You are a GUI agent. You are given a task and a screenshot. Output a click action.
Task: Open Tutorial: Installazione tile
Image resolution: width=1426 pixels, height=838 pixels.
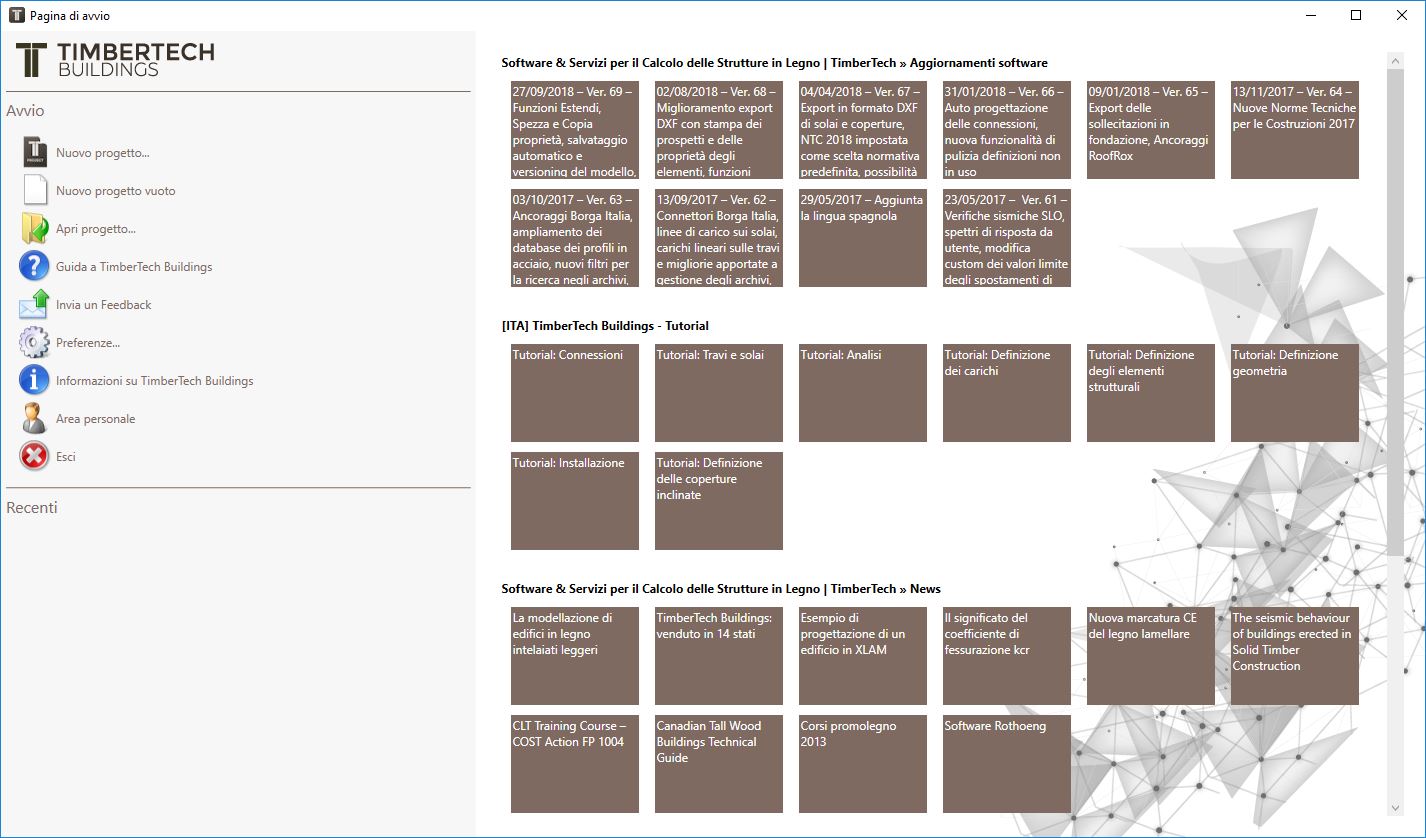(575, 501)
